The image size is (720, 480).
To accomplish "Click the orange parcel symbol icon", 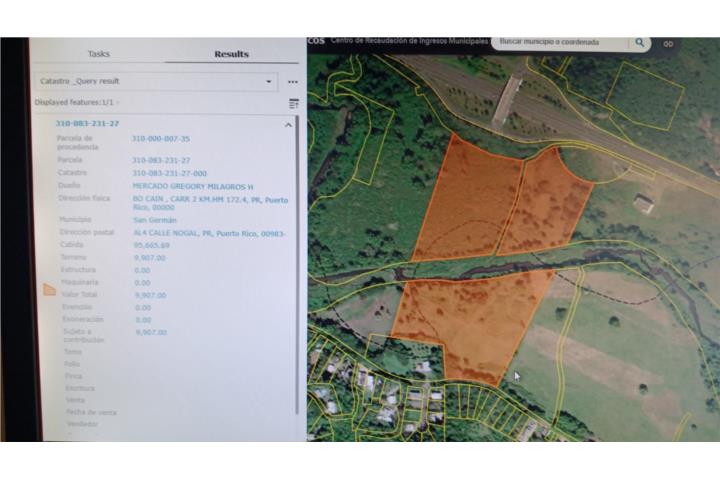I will coord(49,291).
